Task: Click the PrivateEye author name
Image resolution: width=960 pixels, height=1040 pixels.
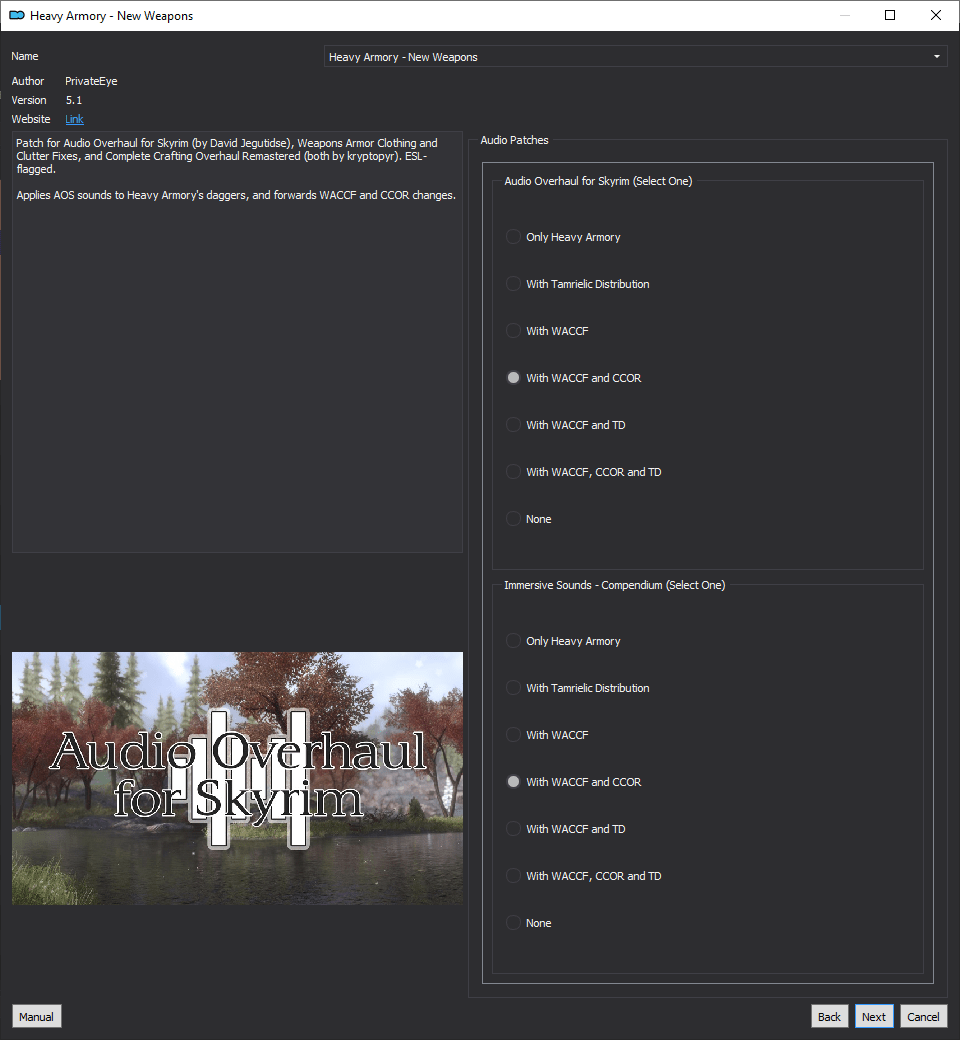Action: [x=91, y=81]
